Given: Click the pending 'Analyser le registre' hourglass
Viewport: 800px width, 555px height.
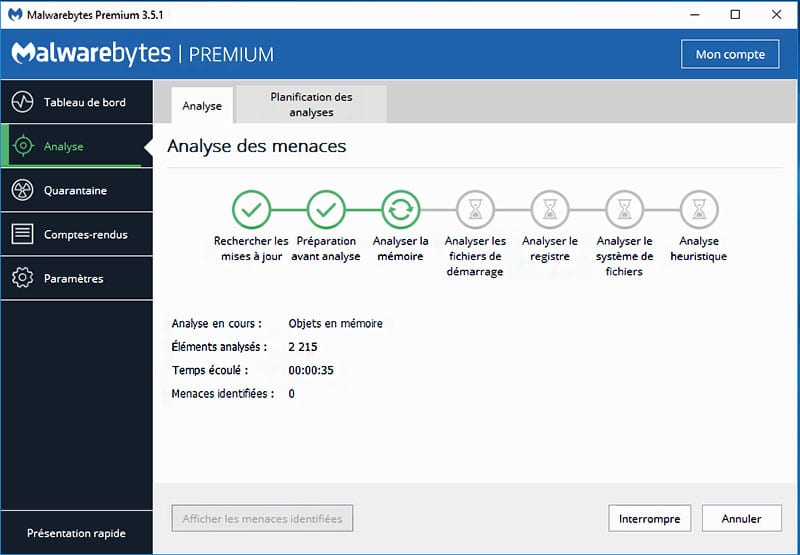Looking at the screenshot, I should (549, 209).
